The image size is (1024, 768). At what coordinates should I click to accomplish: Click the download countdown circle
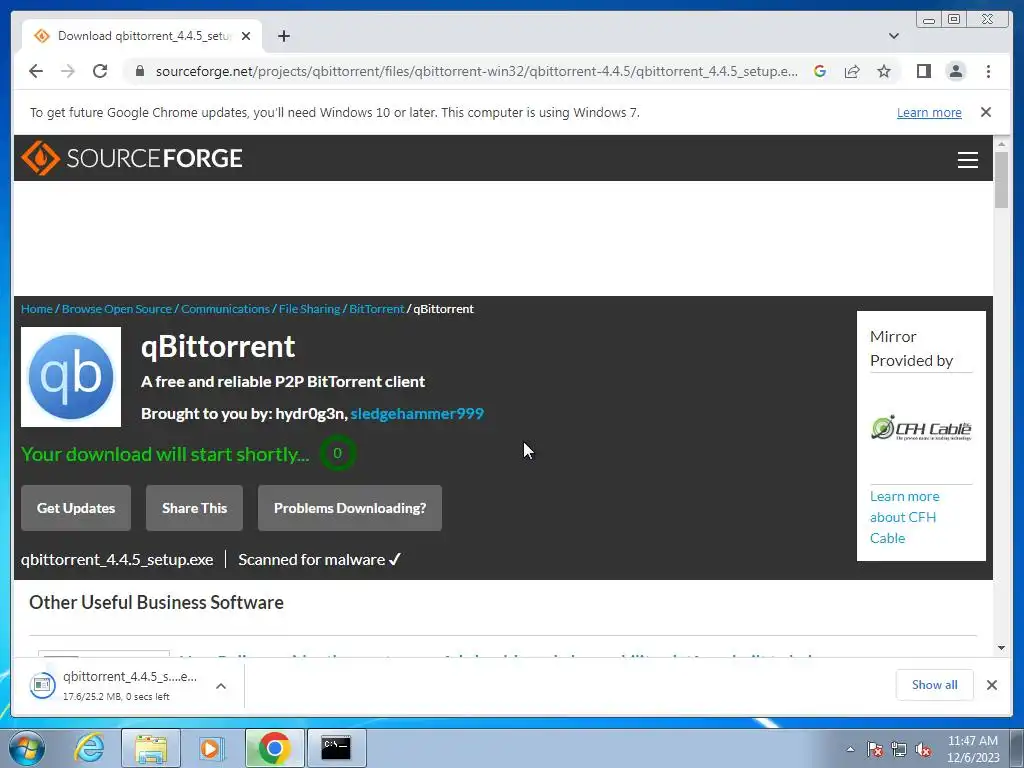coord(338,453)
